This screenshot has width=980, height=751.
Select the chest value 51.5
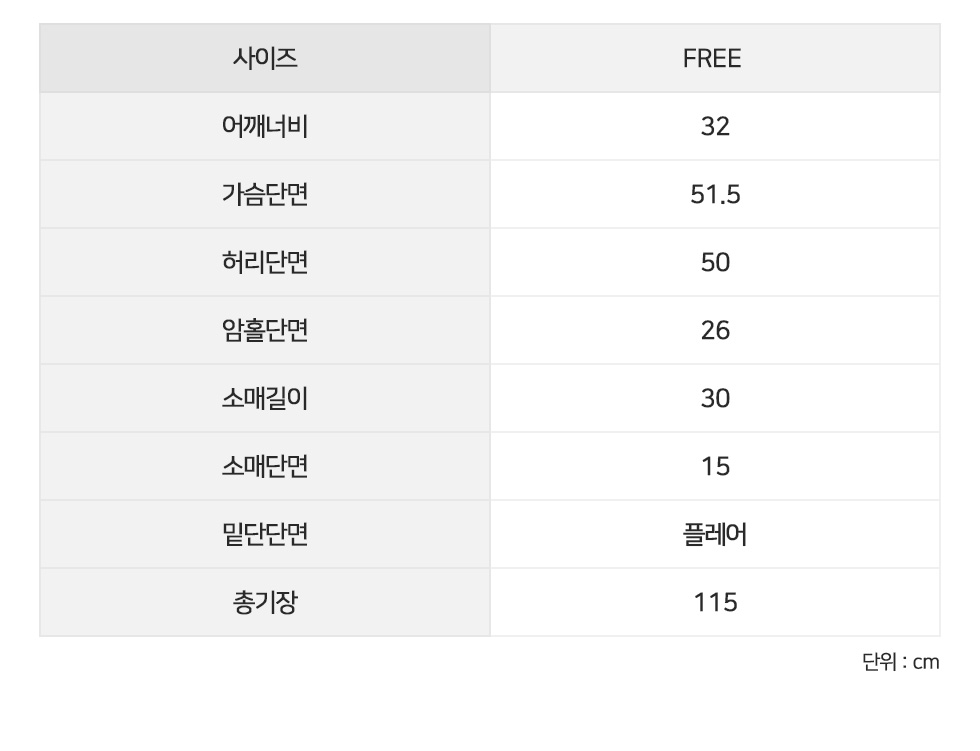pyautogui.click(x=715, y=195)
